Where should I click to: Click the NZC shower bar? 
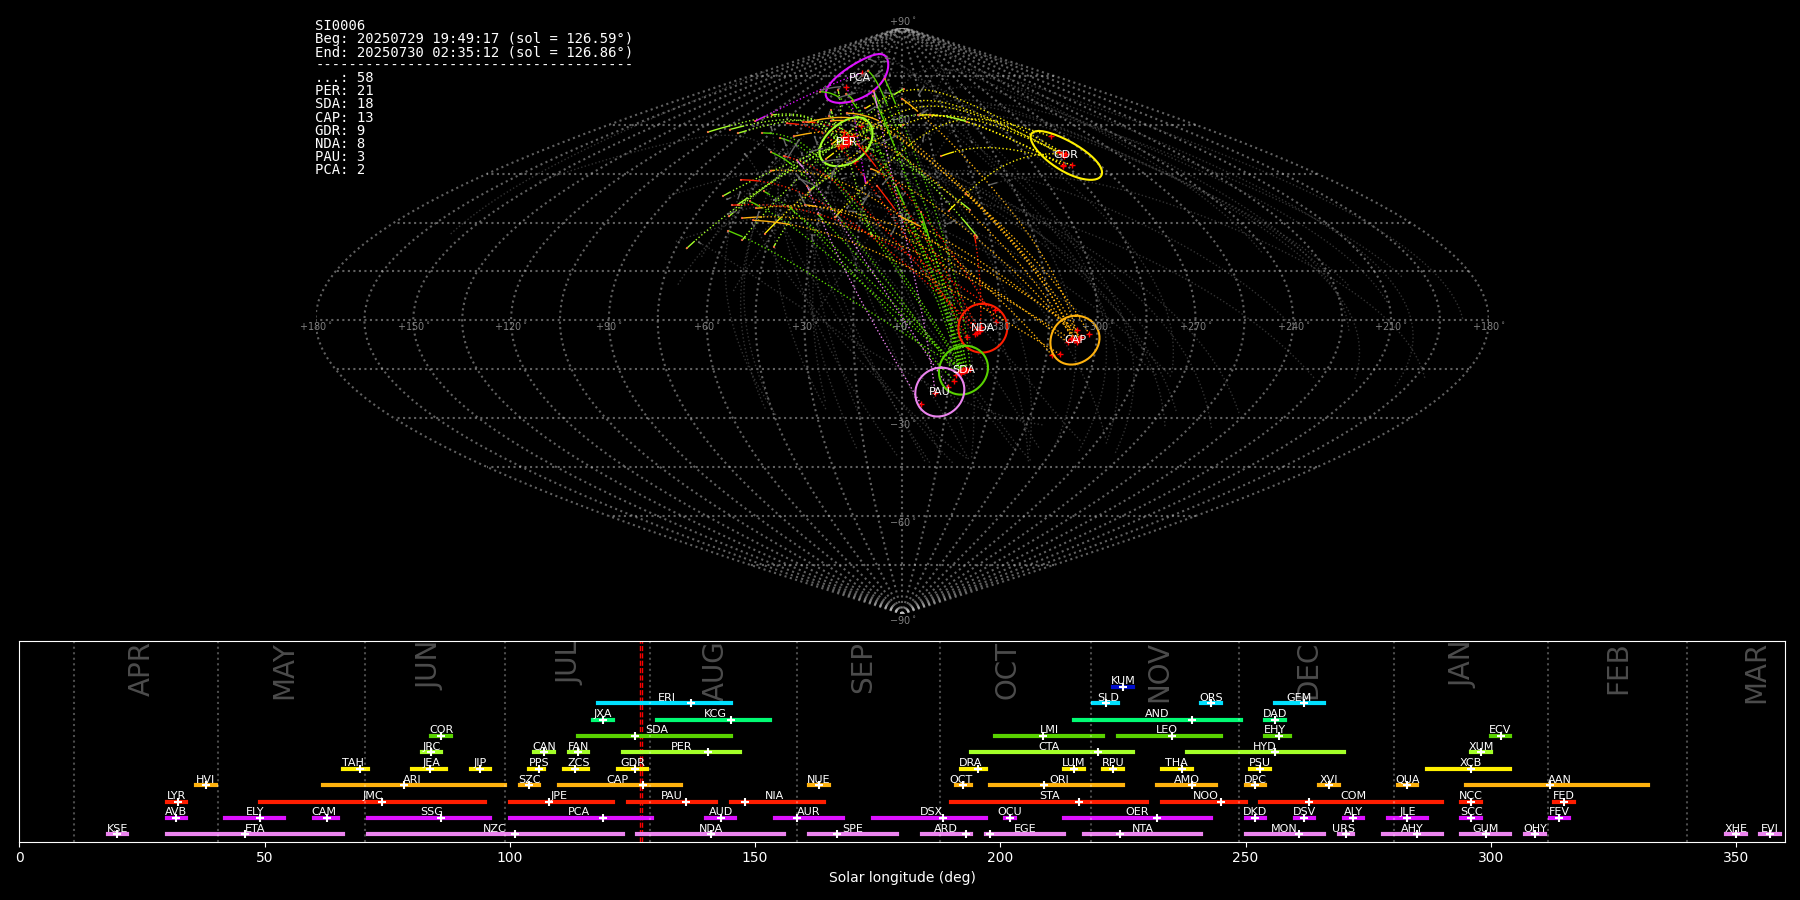[495, 834]
